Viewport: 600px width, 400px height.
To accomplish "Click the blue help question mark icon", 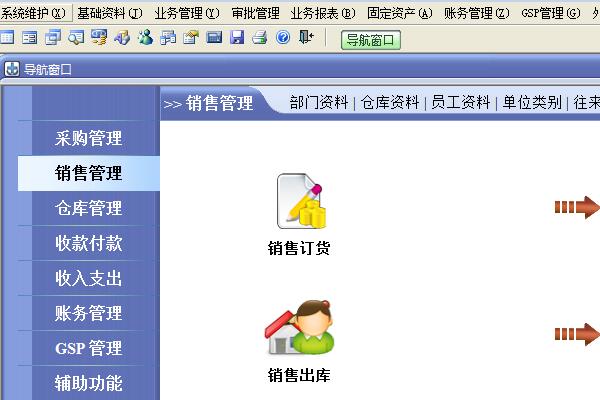I will pyautogui.click(x=283, y=38).
